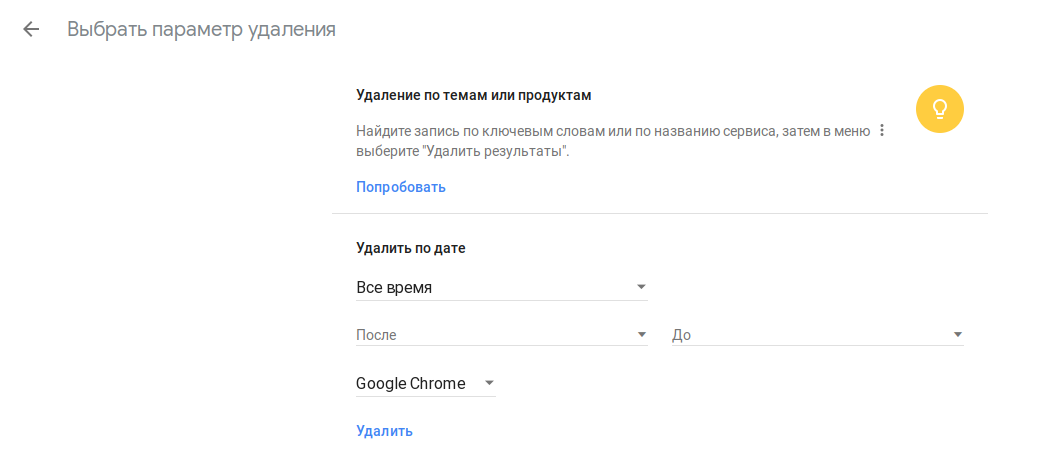1063x473 pixels.
Task: Expand the "После" field arrow
Action: [x=641, y=335]
